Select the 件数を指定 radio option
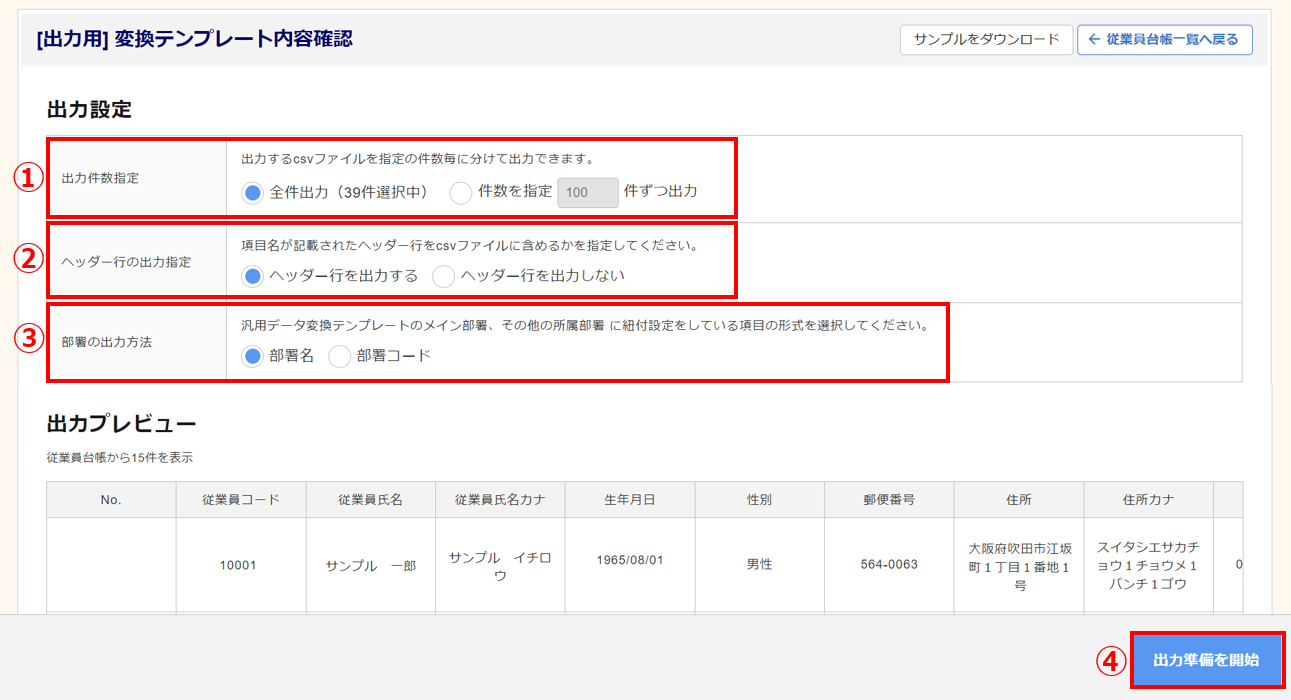 pos(460,192)
